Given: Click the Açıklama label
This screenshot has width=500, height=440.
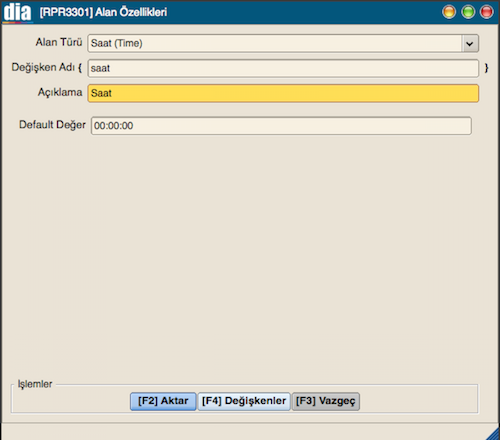Looking at the screenshot, I should 60,92.
